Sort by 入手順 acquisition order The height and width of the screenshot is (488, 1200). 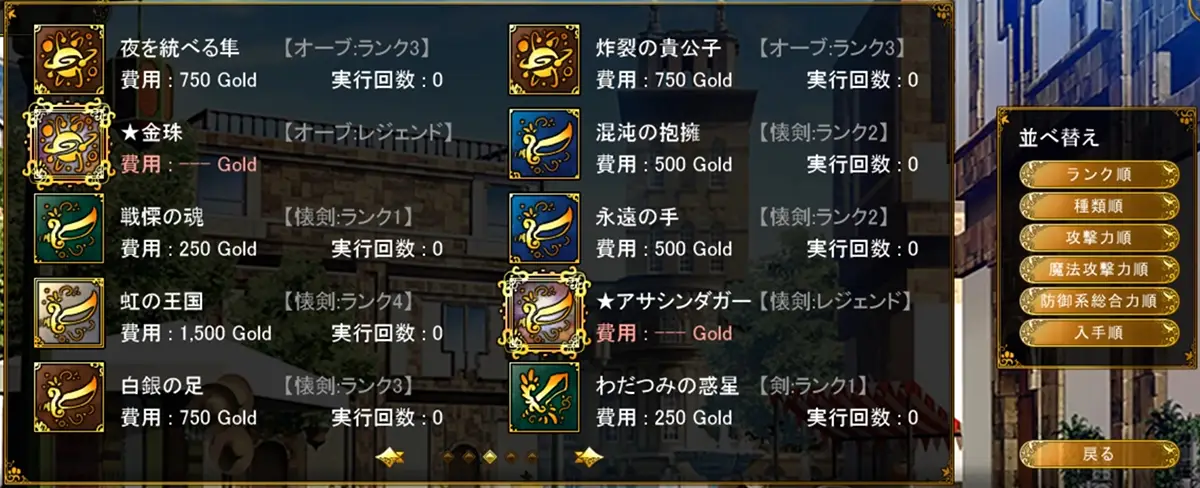click(x=1099, y=330)
